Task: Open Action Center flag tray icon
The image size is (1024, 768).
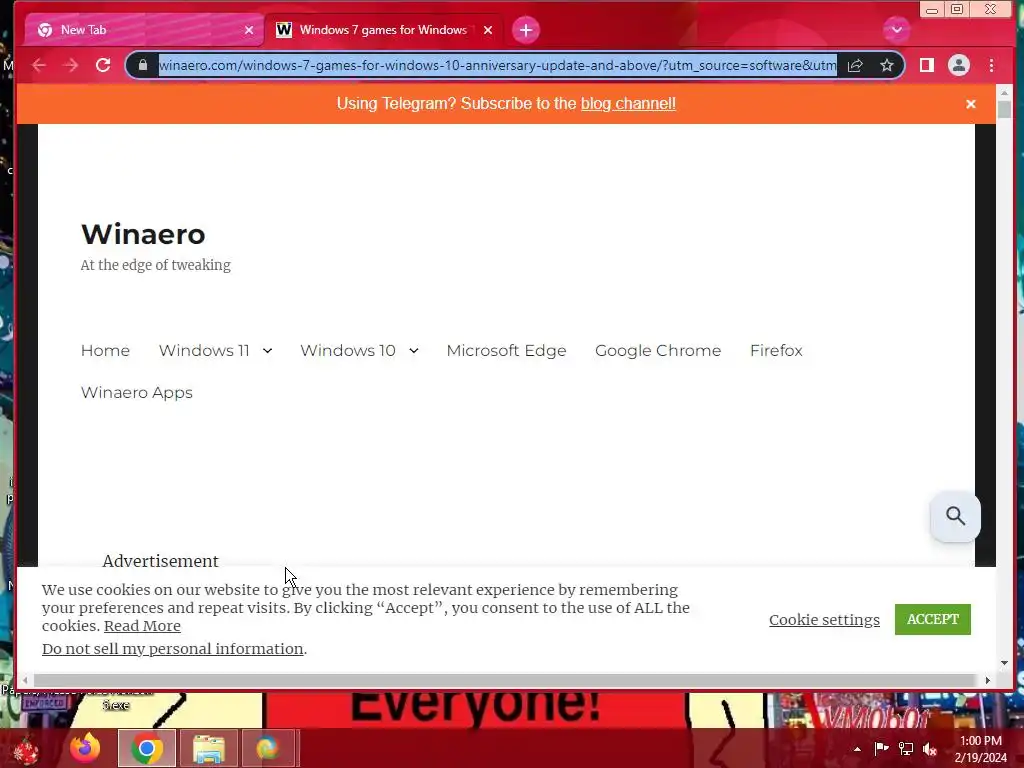Action: (881, 749)
